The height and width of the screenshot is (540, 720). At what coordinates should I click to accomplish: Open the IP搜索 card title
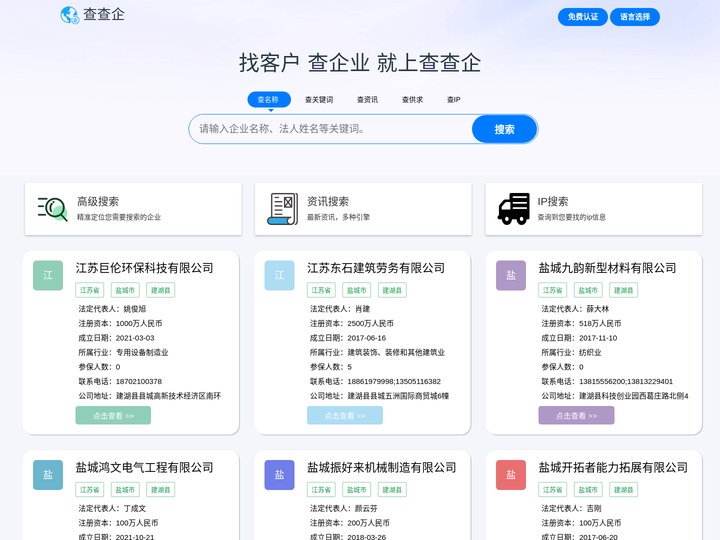pyautogui.click(x=553, y=201)
